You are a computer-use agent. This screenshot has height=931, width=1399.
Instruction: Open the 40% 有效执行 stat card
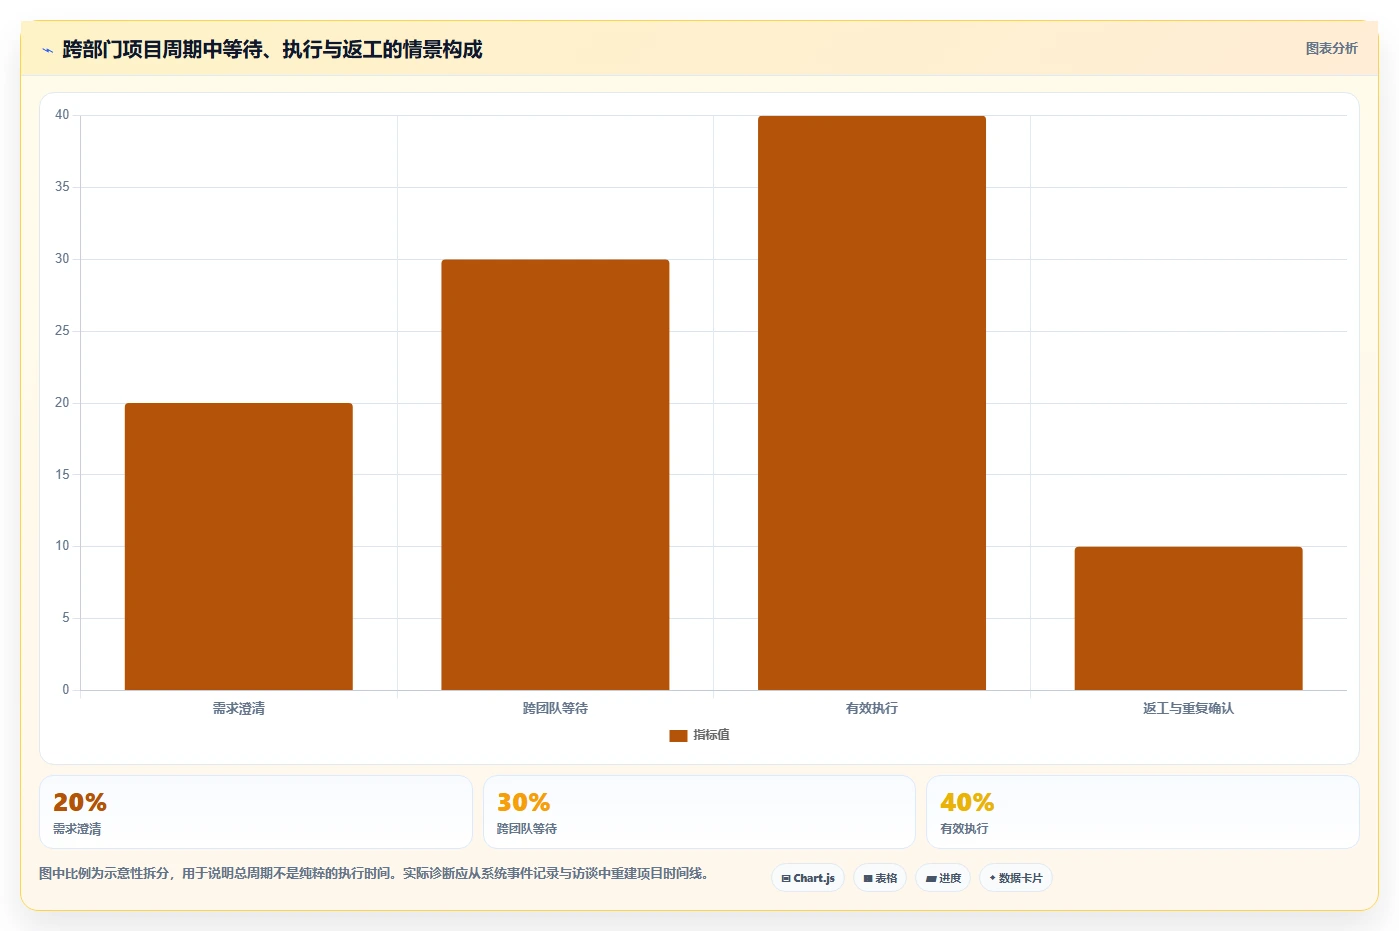(1143, 812)
